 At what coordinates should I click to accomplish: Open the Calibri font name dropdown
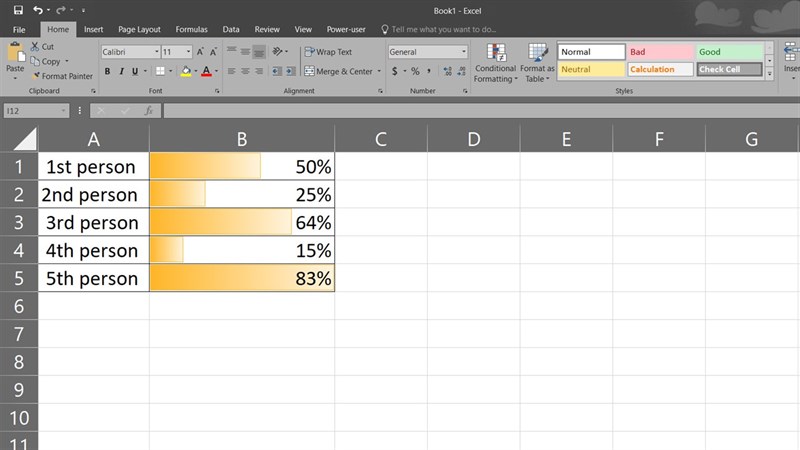click(157, 52)
